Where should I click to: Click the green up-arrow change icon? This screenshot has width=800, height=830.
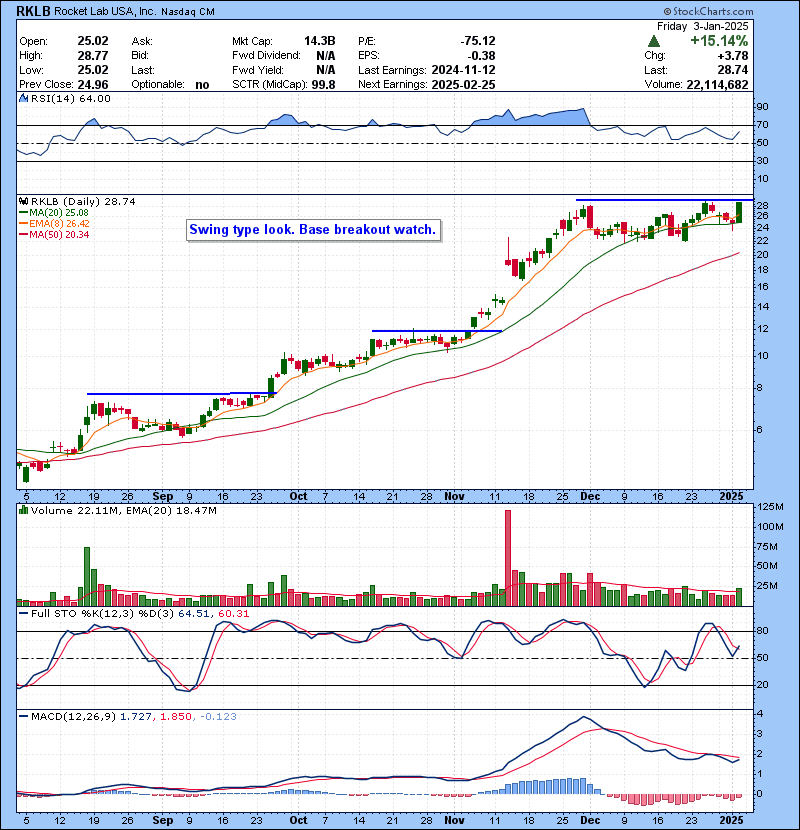[x=654, y=41]
